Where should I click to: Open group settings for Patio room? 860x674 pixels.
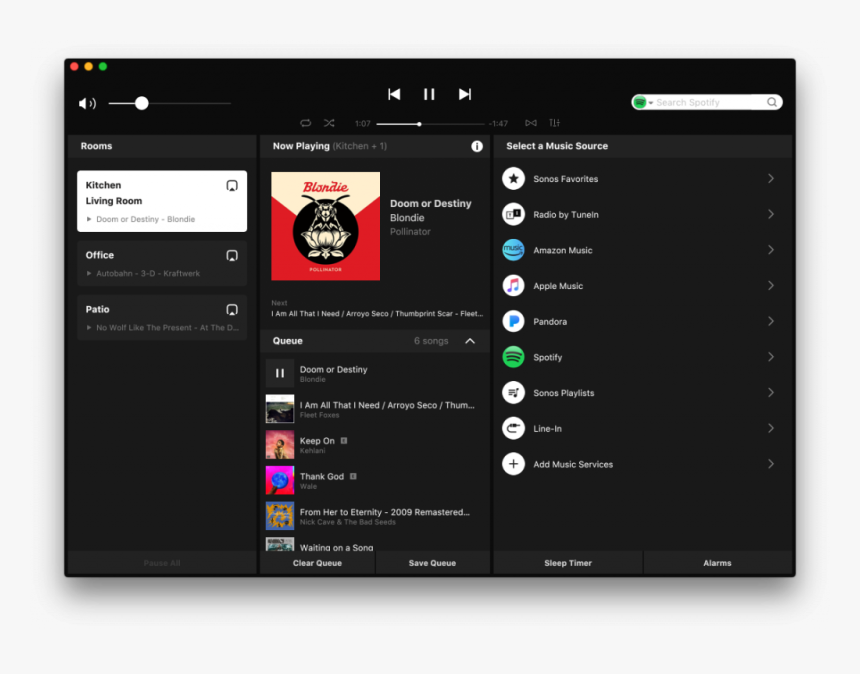(x=232, y=310)
